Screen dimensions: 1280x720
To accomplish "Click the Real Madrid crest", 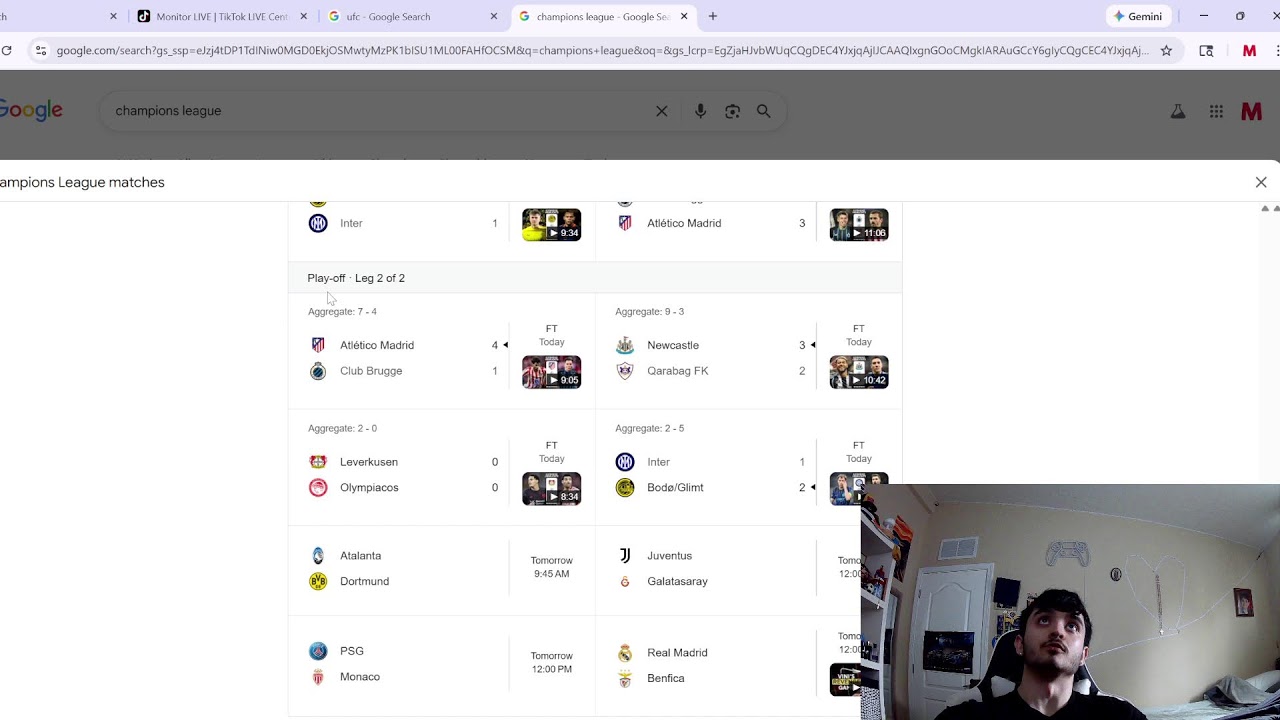I will click(x=625, y=653).
